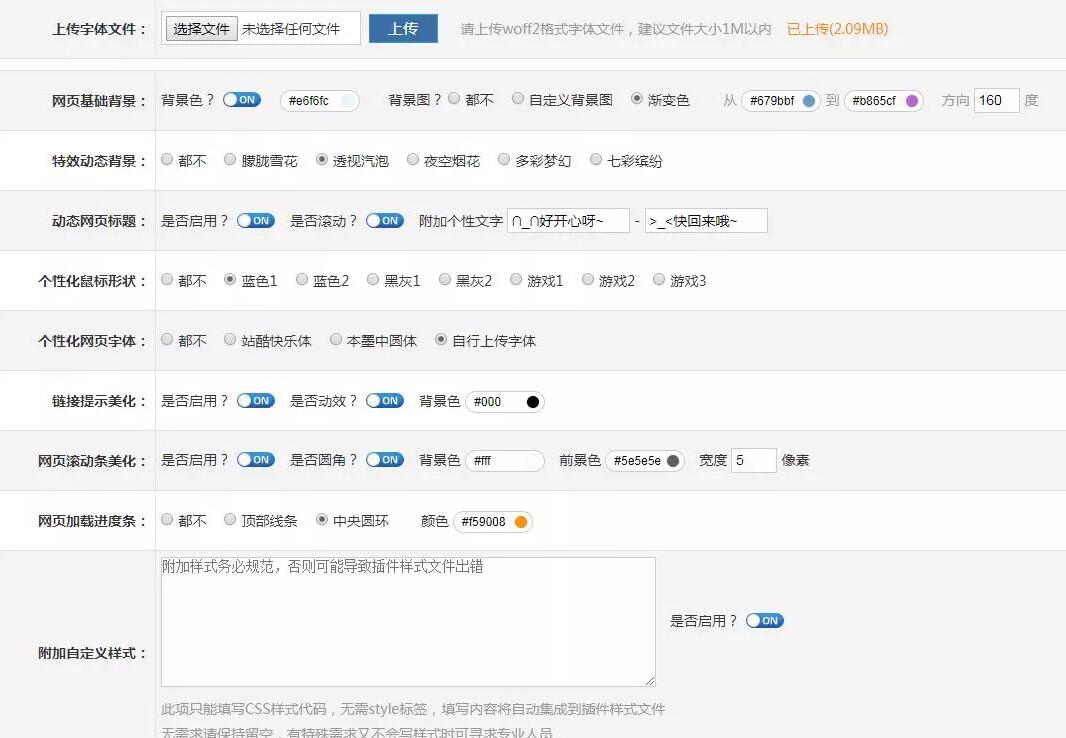Click the gradient direction 160 degree input

click(x=995, y=100)
